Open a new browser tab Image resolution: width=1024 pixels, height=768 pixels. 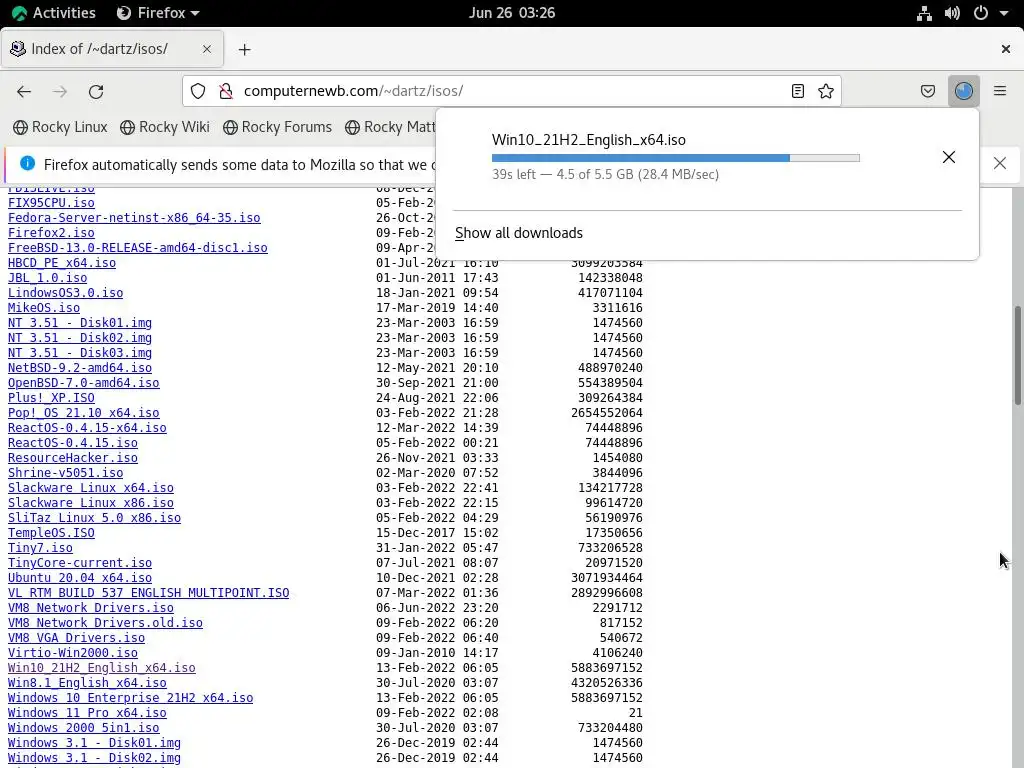point(244,50)
